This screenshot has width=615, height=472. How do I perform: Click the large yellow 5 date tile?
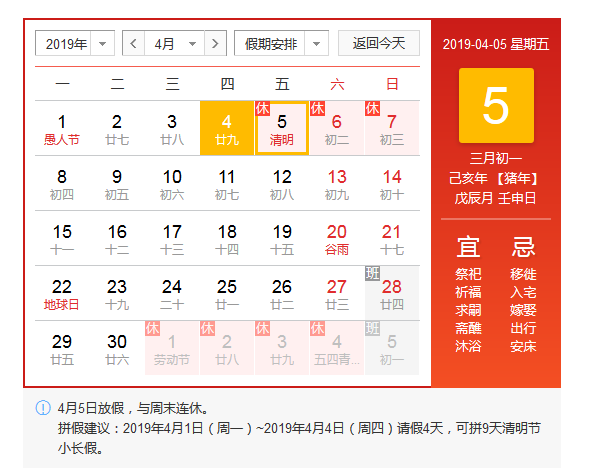coord(496,106)
